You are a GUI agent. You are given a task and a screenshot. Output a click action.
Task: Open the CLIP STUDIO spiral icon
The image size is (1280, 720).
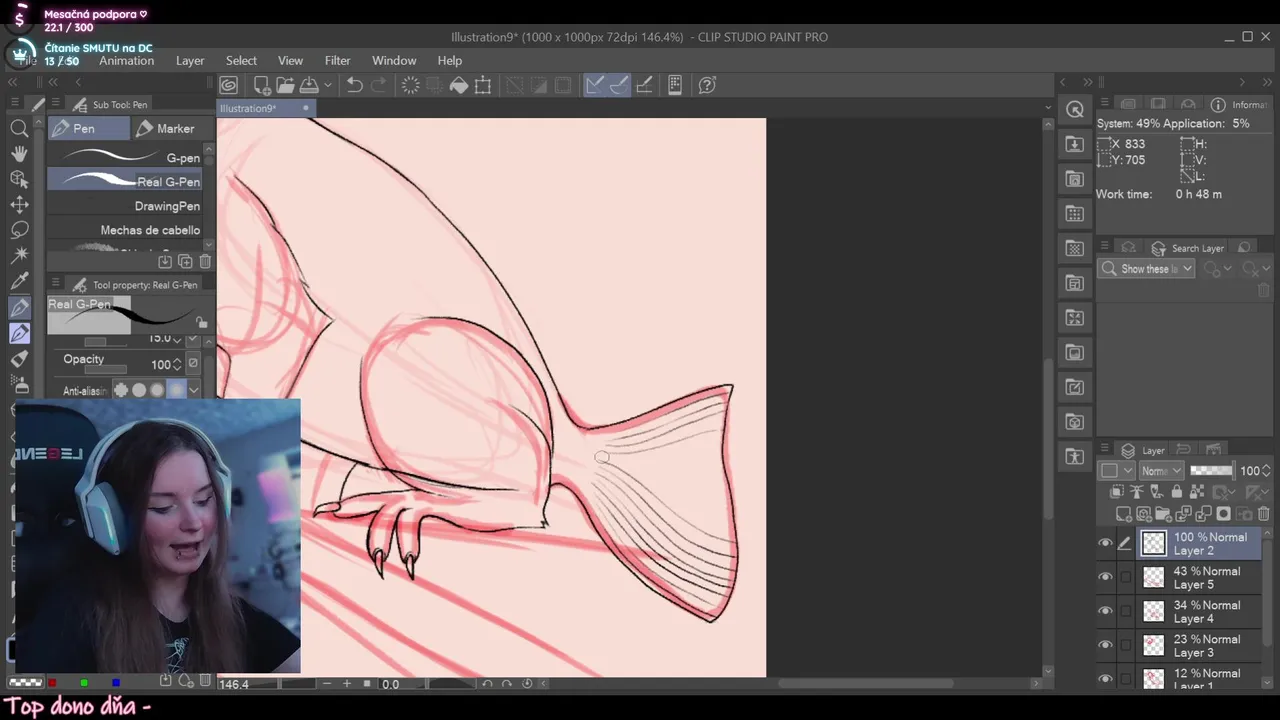pos(229,85)
